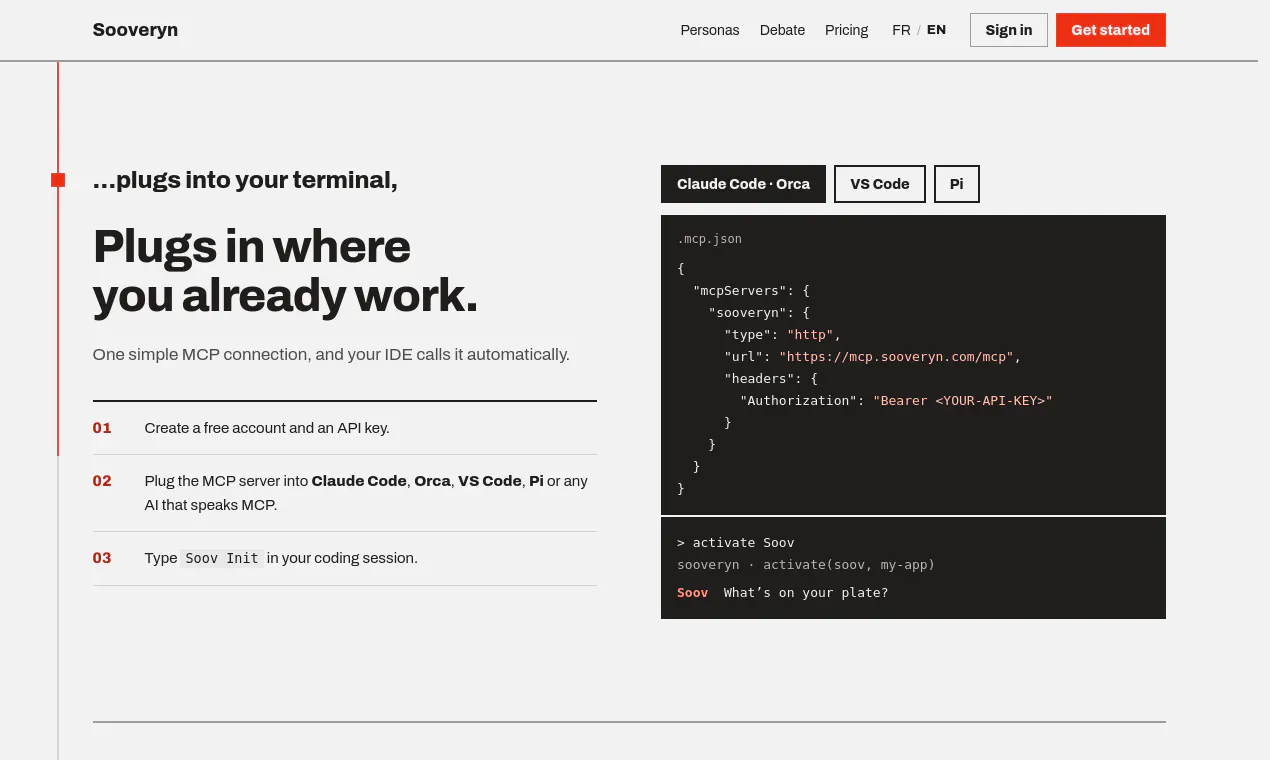The width and height of the screenshot is (1270, 760).
Task: Click the "What's on your plate?" reply
Action: [806, 593]
